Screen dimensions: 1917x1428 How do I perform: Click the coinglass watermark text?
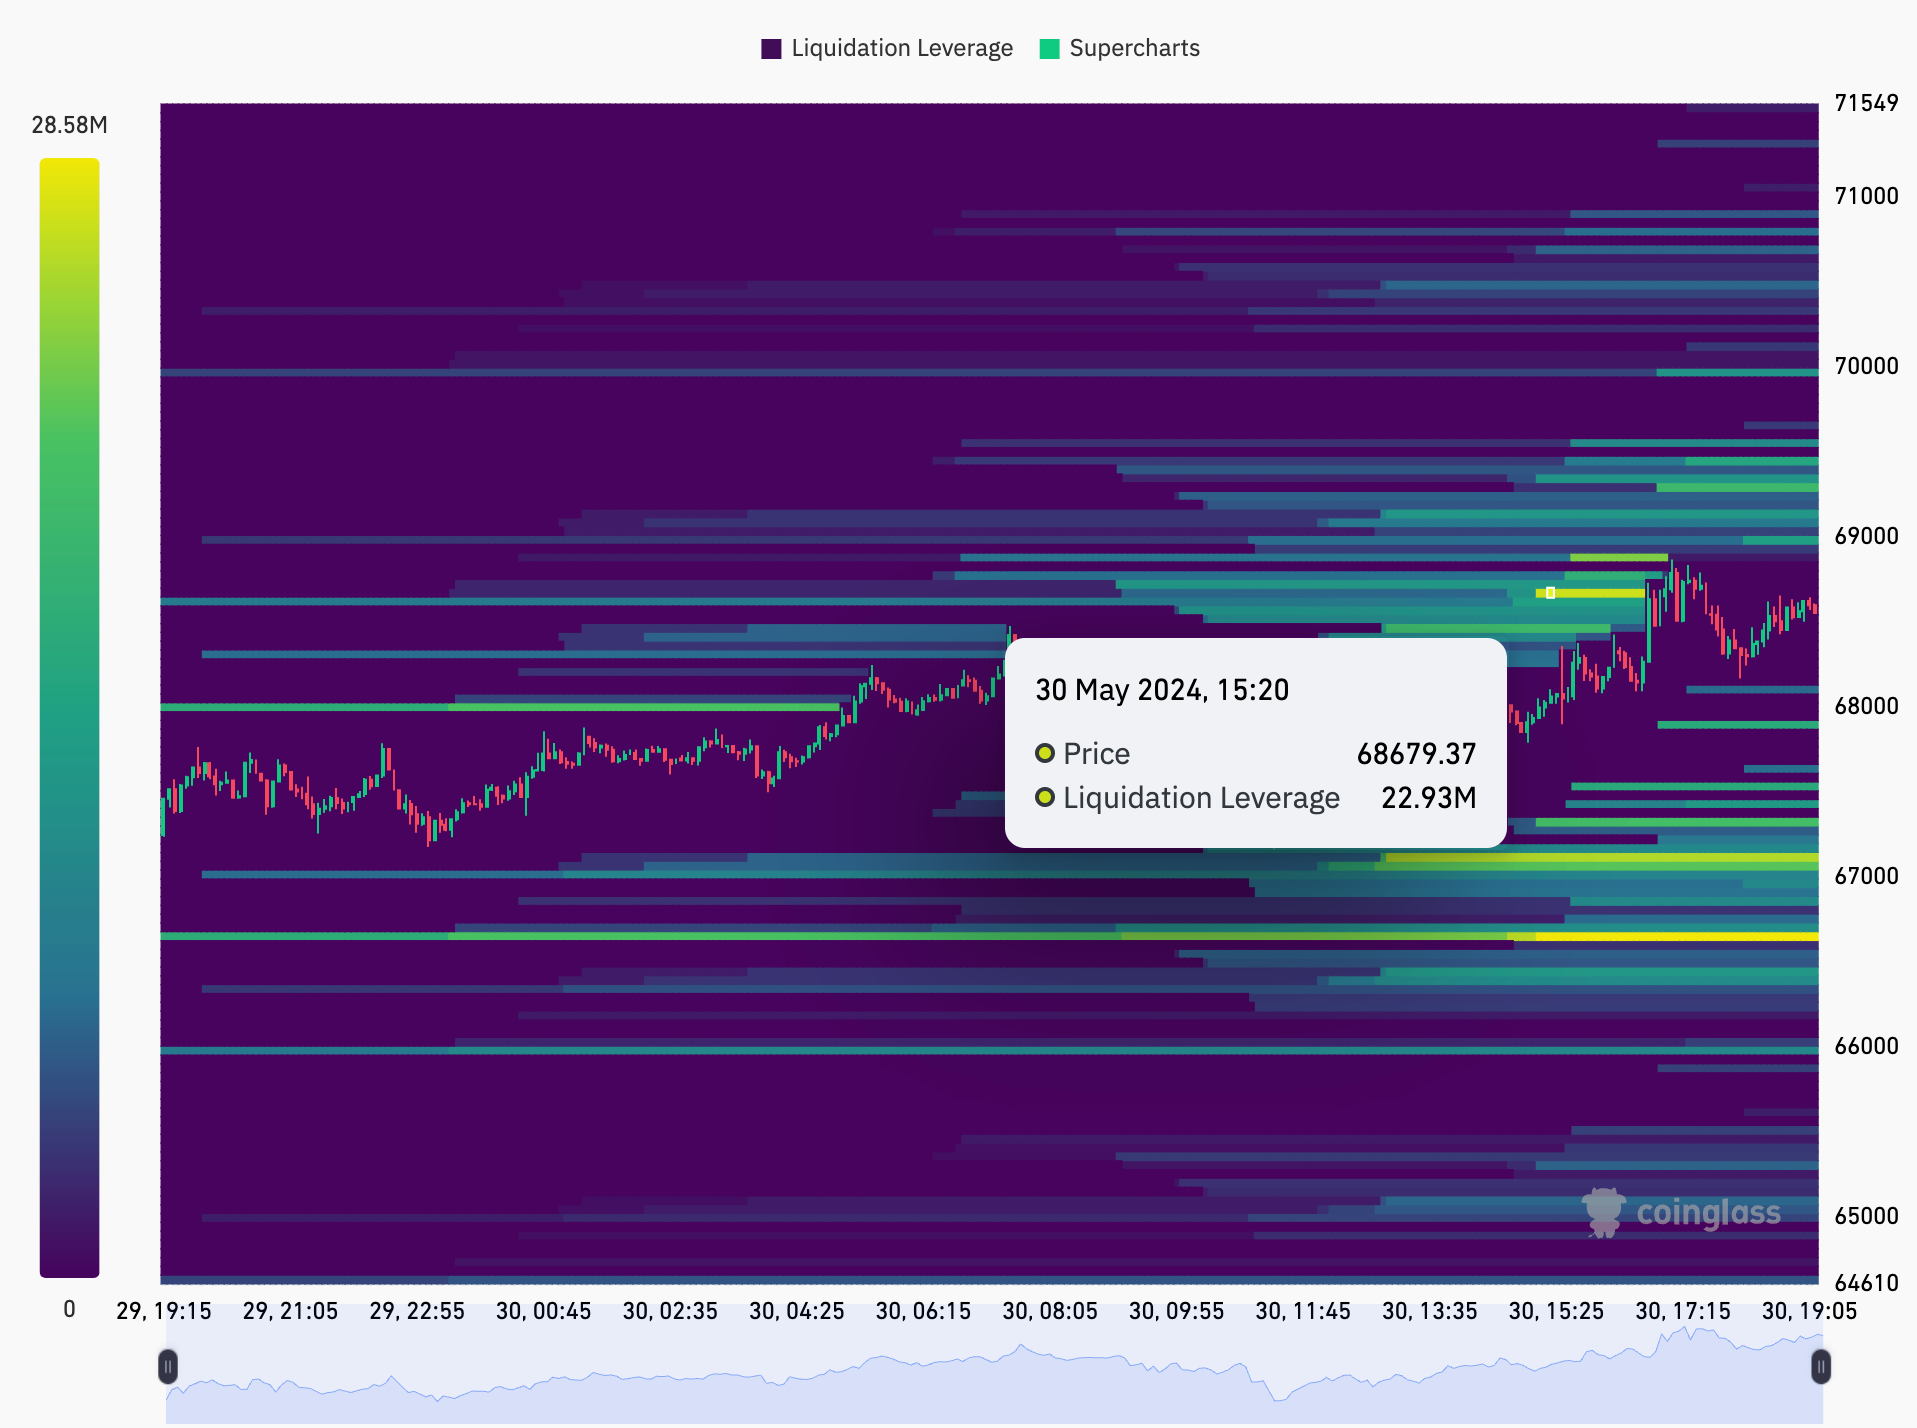(1708, 1212)
